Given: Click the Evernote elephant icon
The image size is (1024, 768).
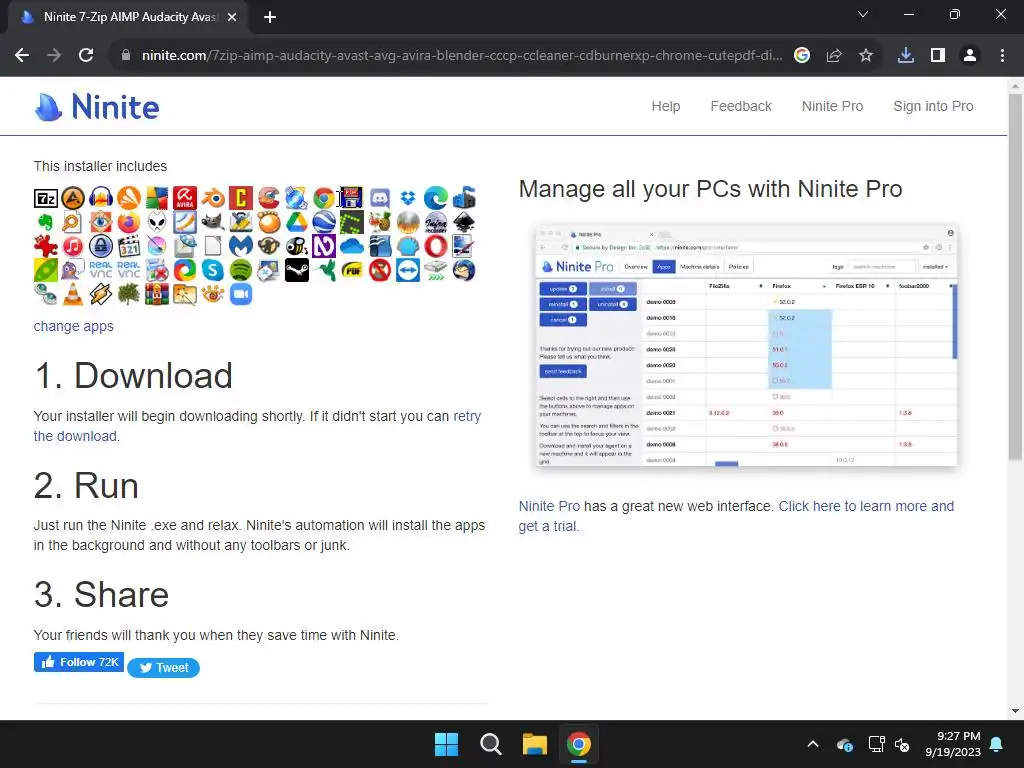Looking at the screenshot, I should coord(46,222).
